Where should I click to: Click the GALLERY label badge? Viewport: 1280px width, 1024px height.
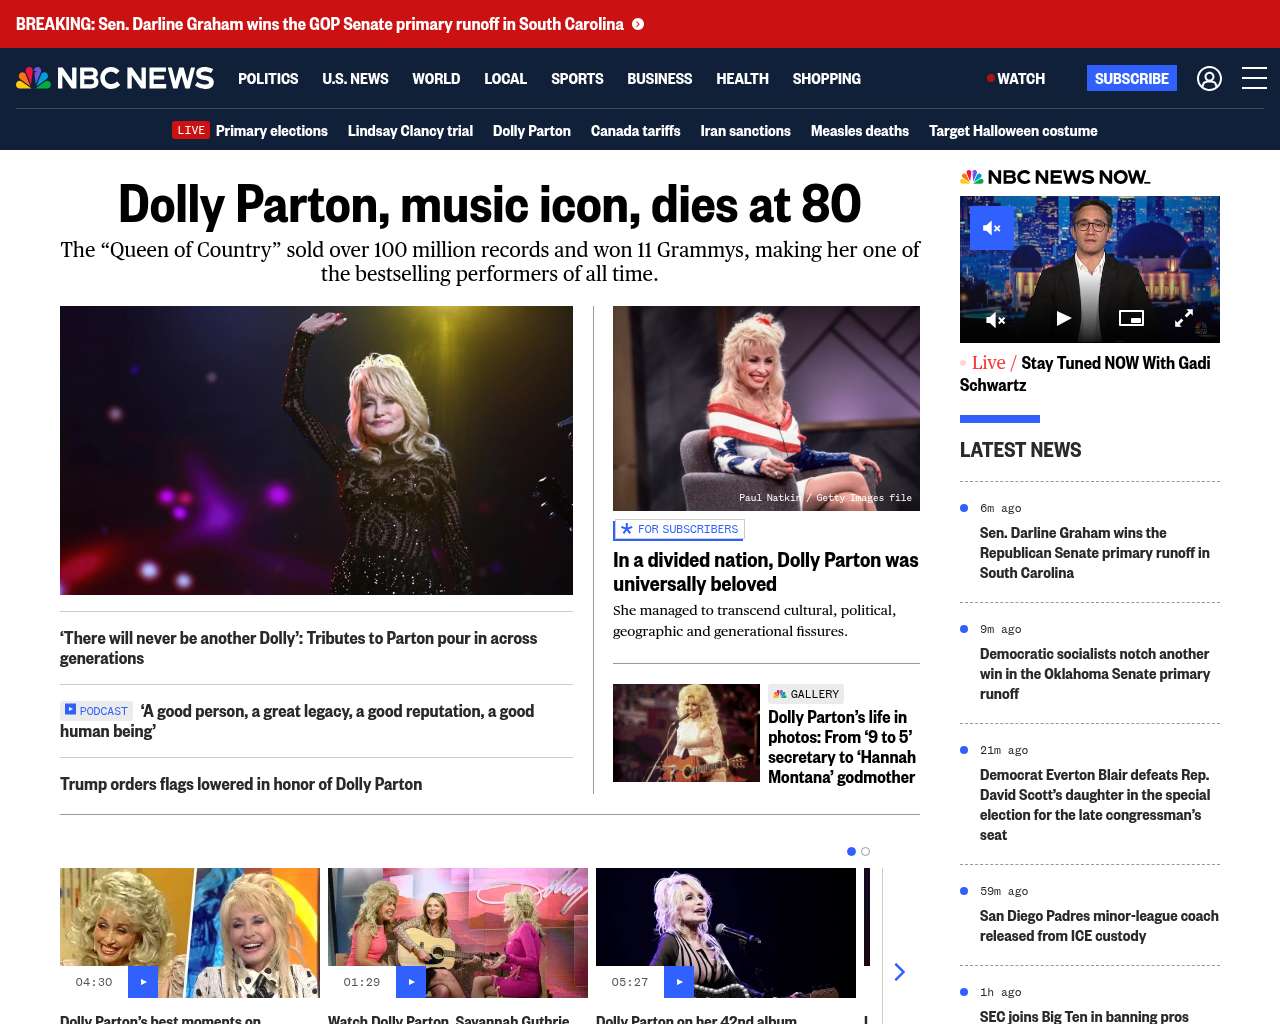coord(806,694)
